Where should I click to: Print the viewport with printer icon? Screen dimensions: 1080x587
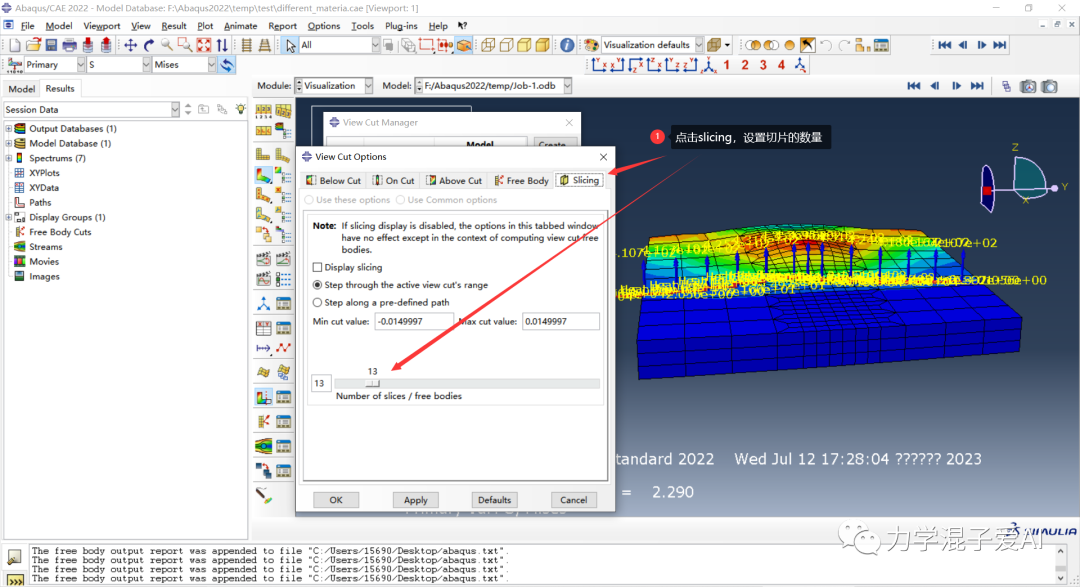point(70,45)
